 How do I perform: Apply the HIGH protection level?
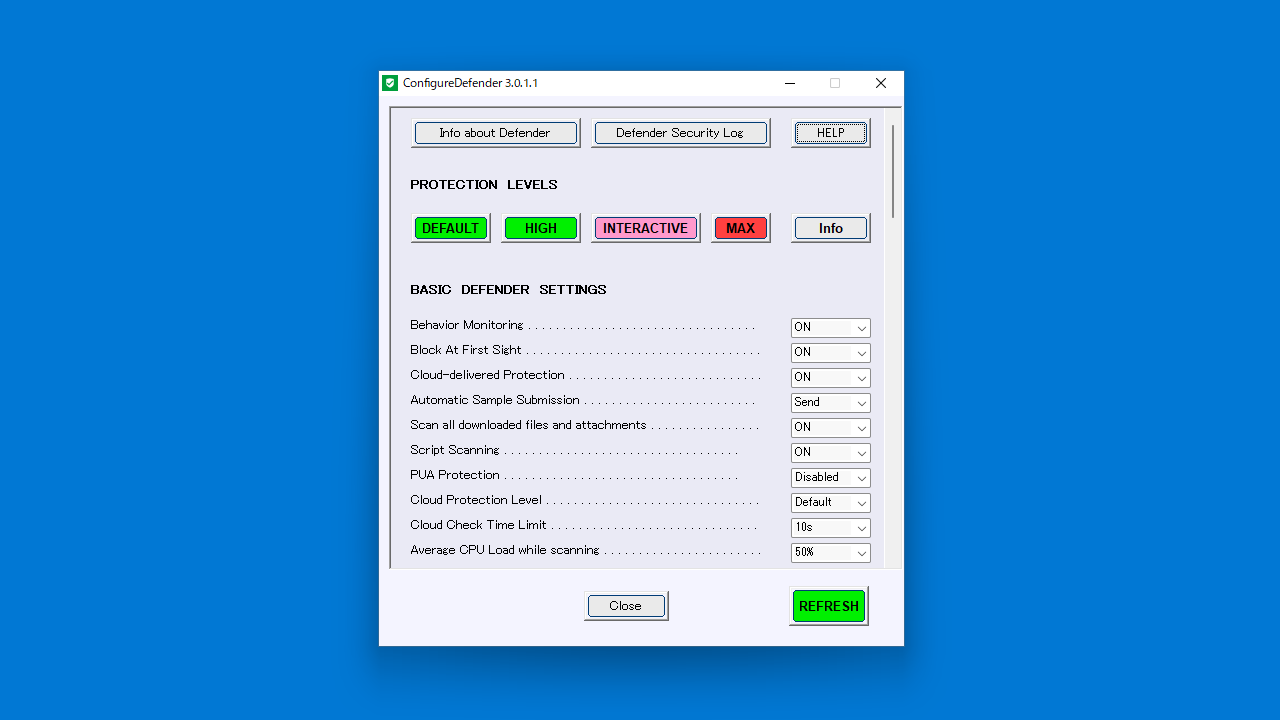[x=541, y=228]
